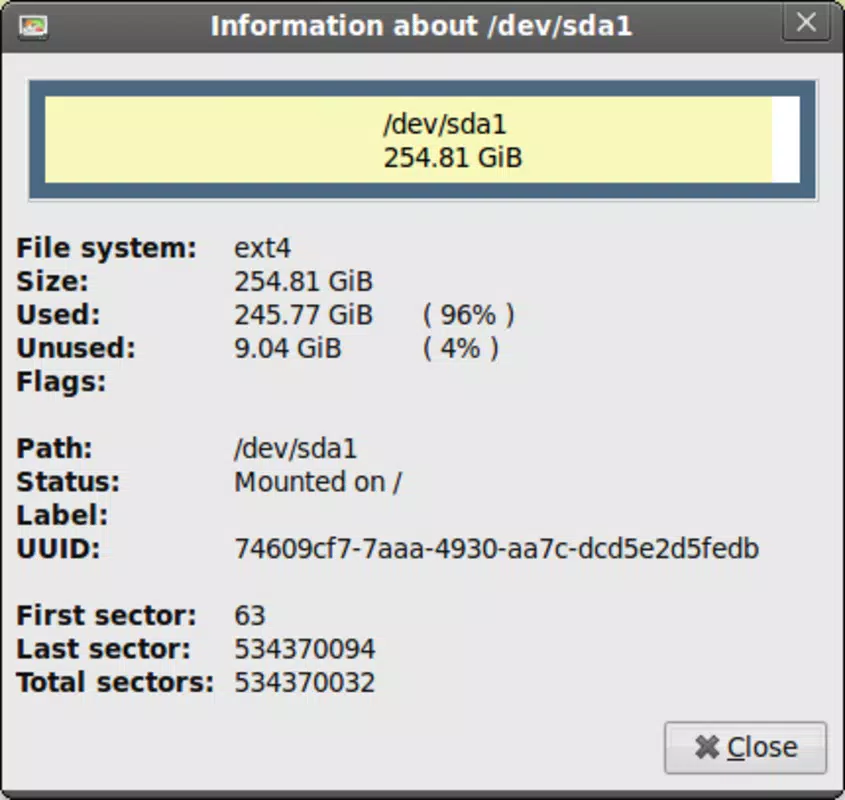Click the title text Information about /dev/sda1
This screenshot has width=845, height=800.
click(421, 26)
